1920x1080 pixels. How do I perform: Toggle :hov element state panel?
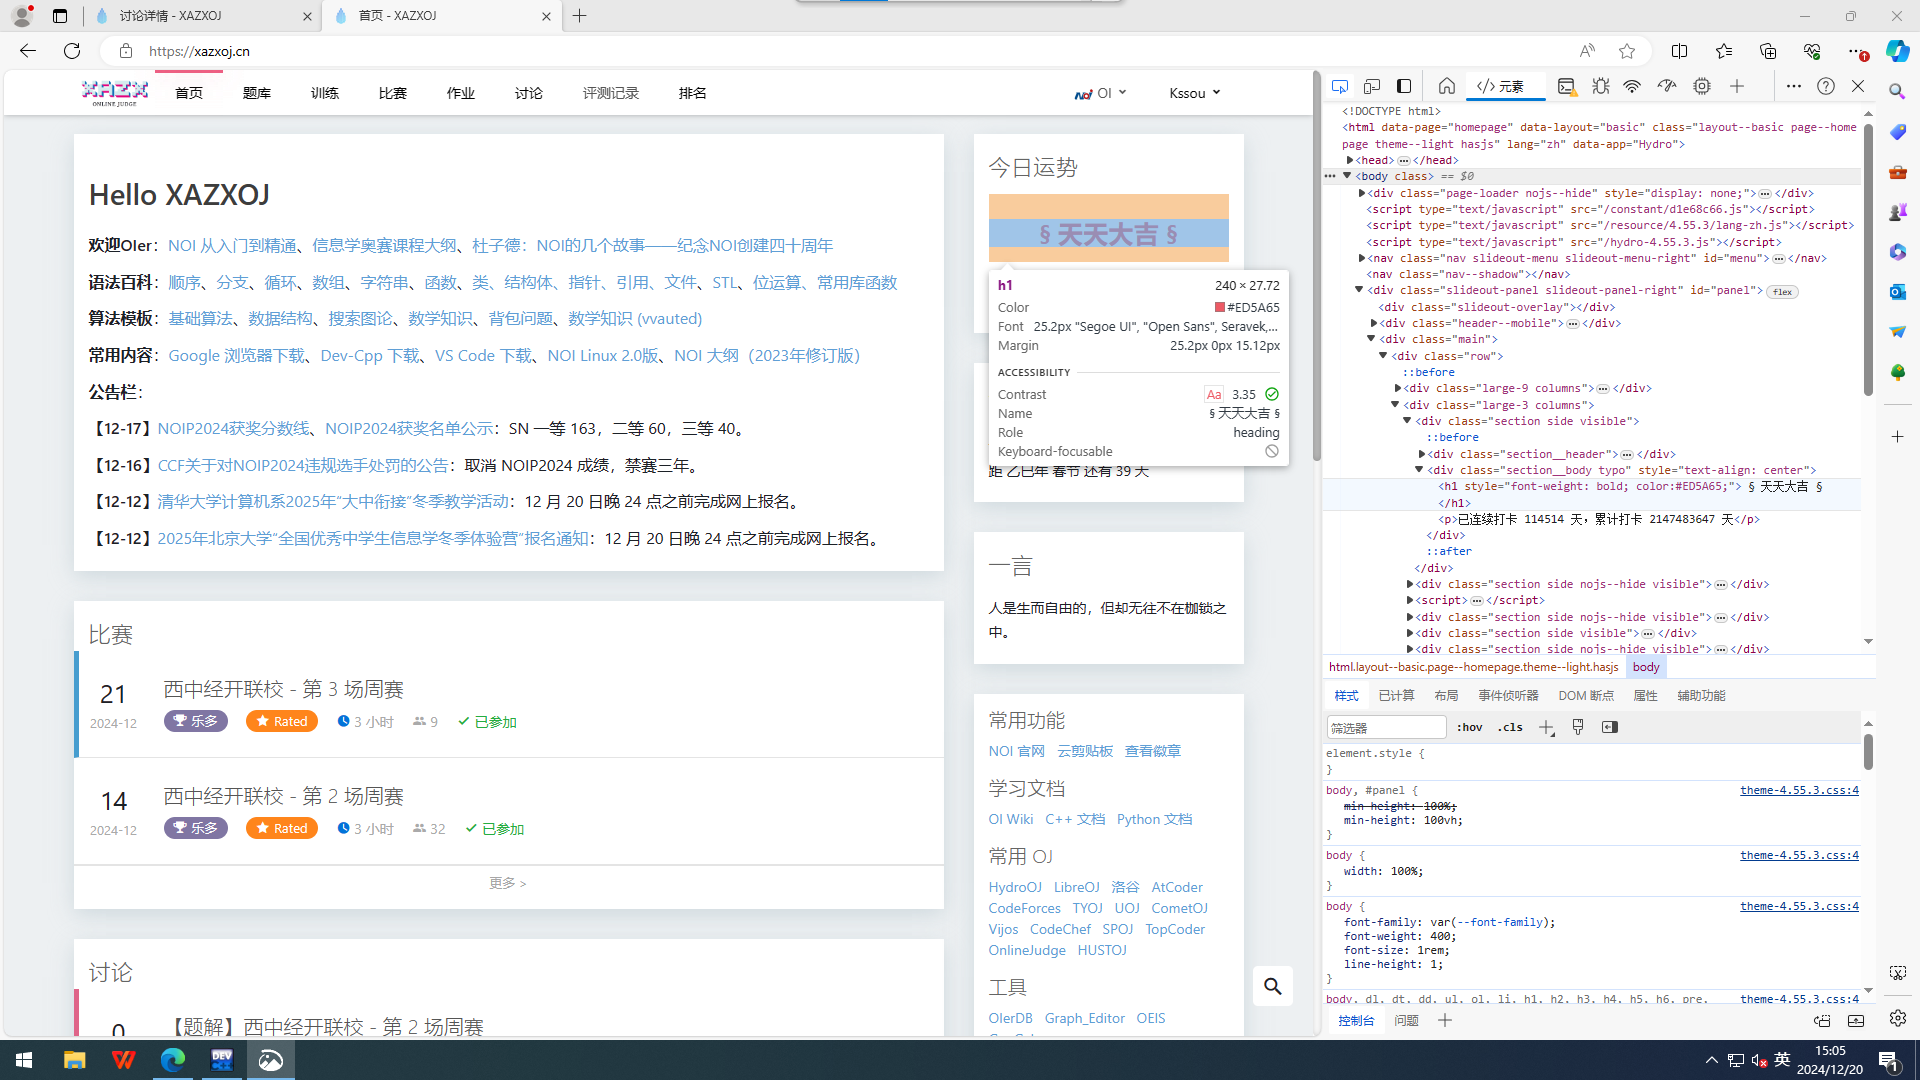pos(1469,727)
